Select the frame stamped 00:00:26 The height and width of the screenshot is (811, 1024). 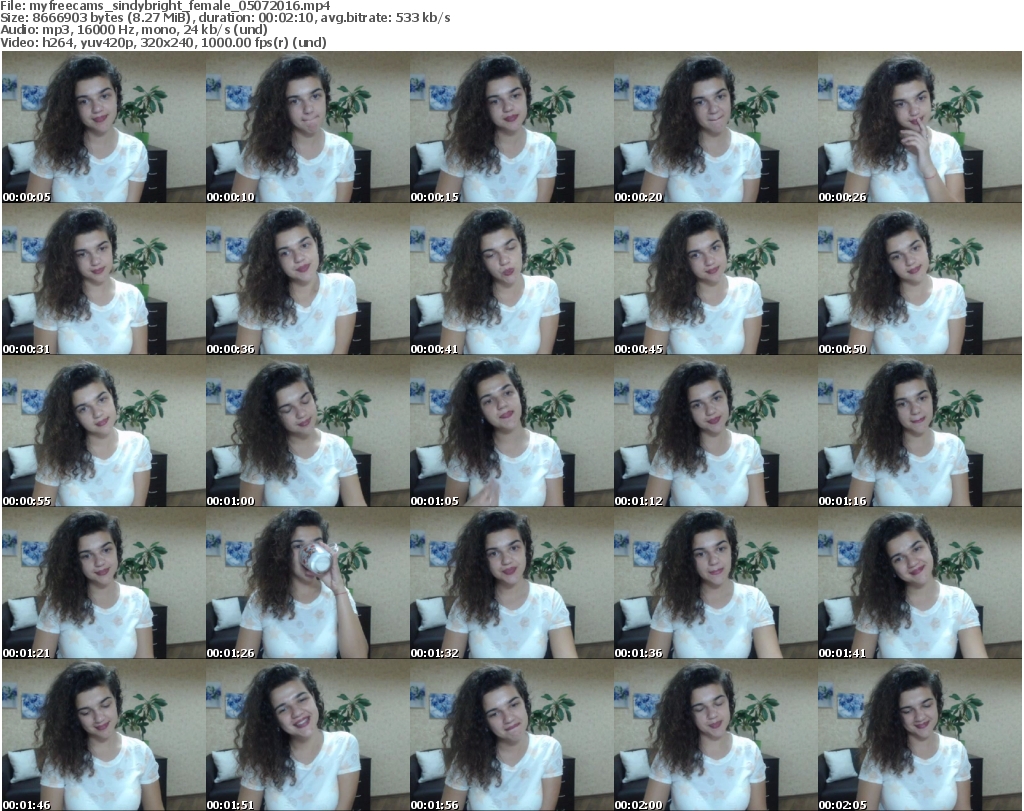coord(920,127)
